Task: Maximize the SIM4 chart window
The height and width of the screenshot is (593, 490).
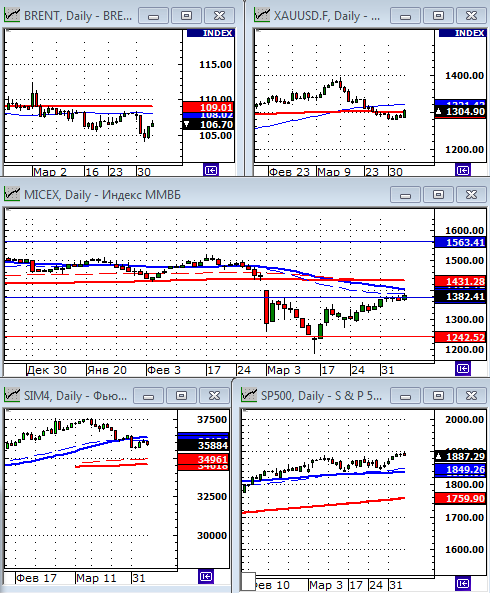Action: (181, 396)
